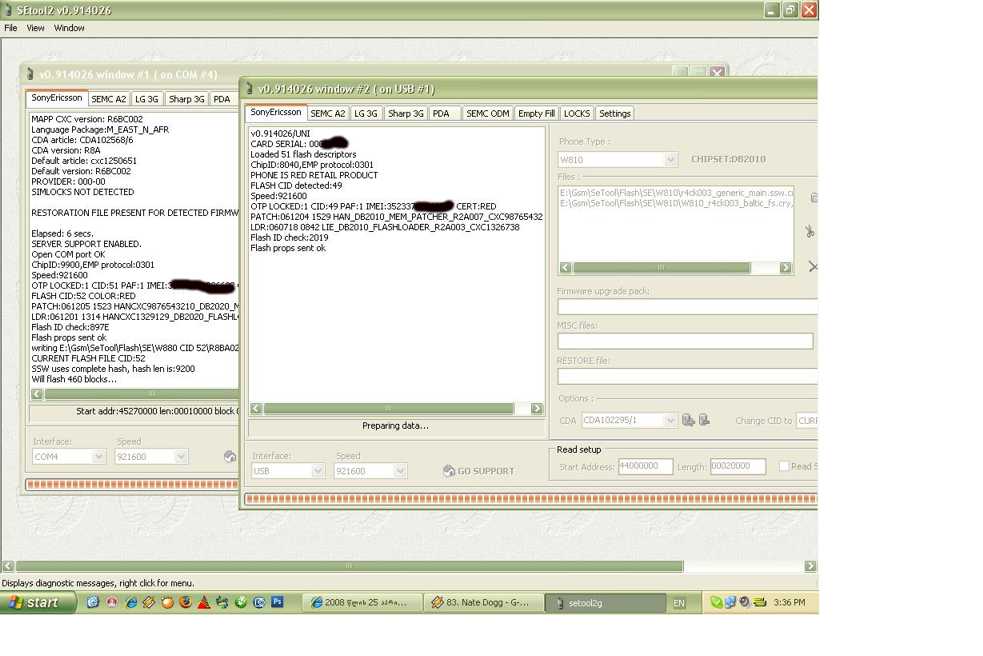
Task: Open the LOCKS tab
Action: click(577, 114)
